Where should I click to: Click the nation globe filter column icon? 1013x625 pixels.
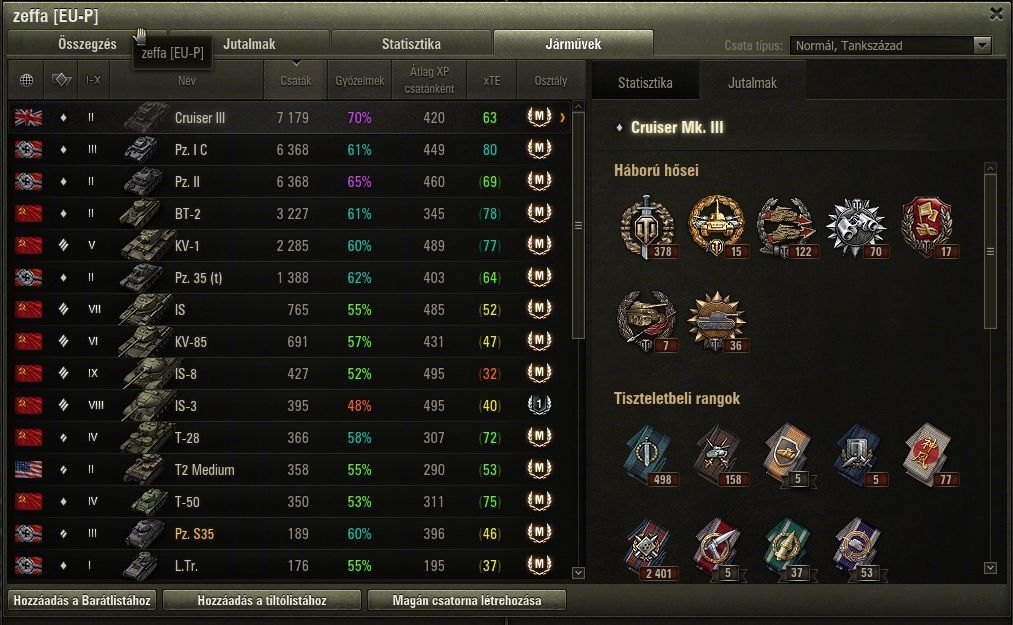tap(26, 80)
